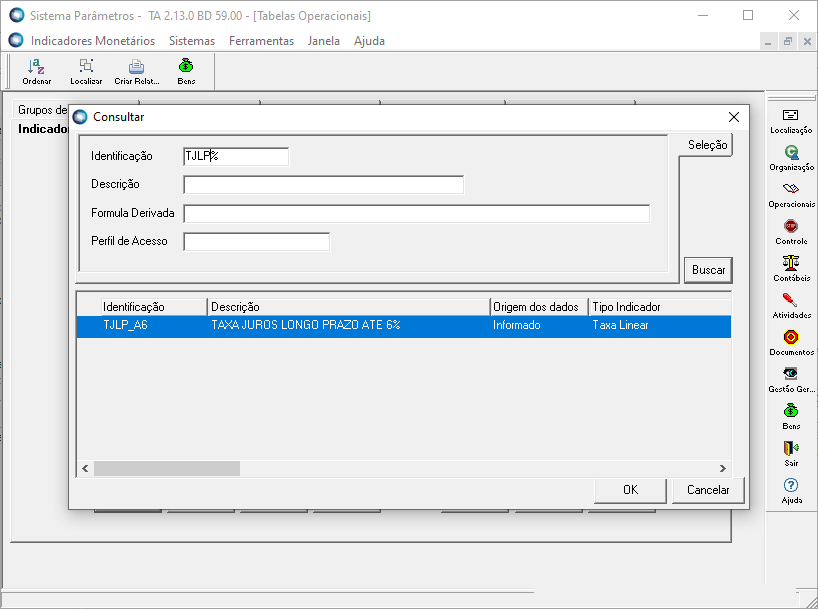818x609 pixels.
Task: Click the Identificação input field
Action: point(236,157)
